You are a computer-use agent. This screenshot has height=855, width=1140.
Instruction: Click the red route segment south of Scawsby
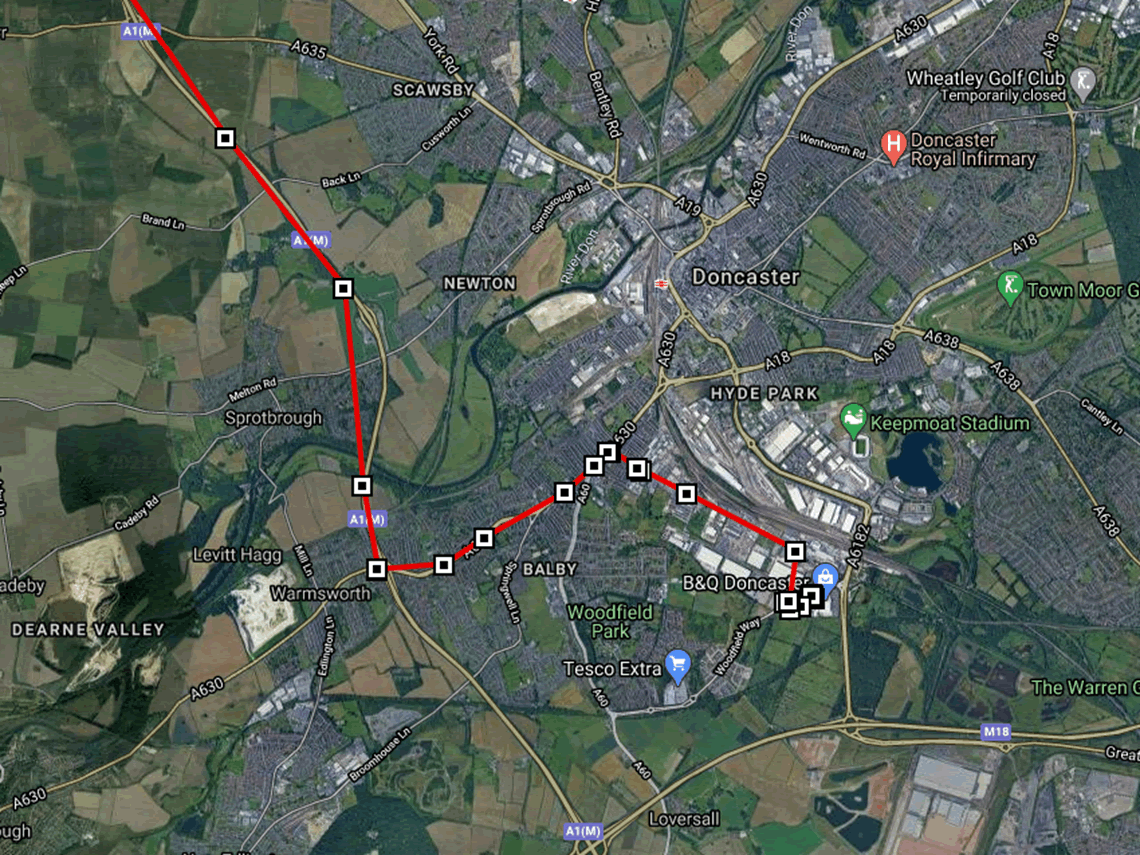click(284, 213)
